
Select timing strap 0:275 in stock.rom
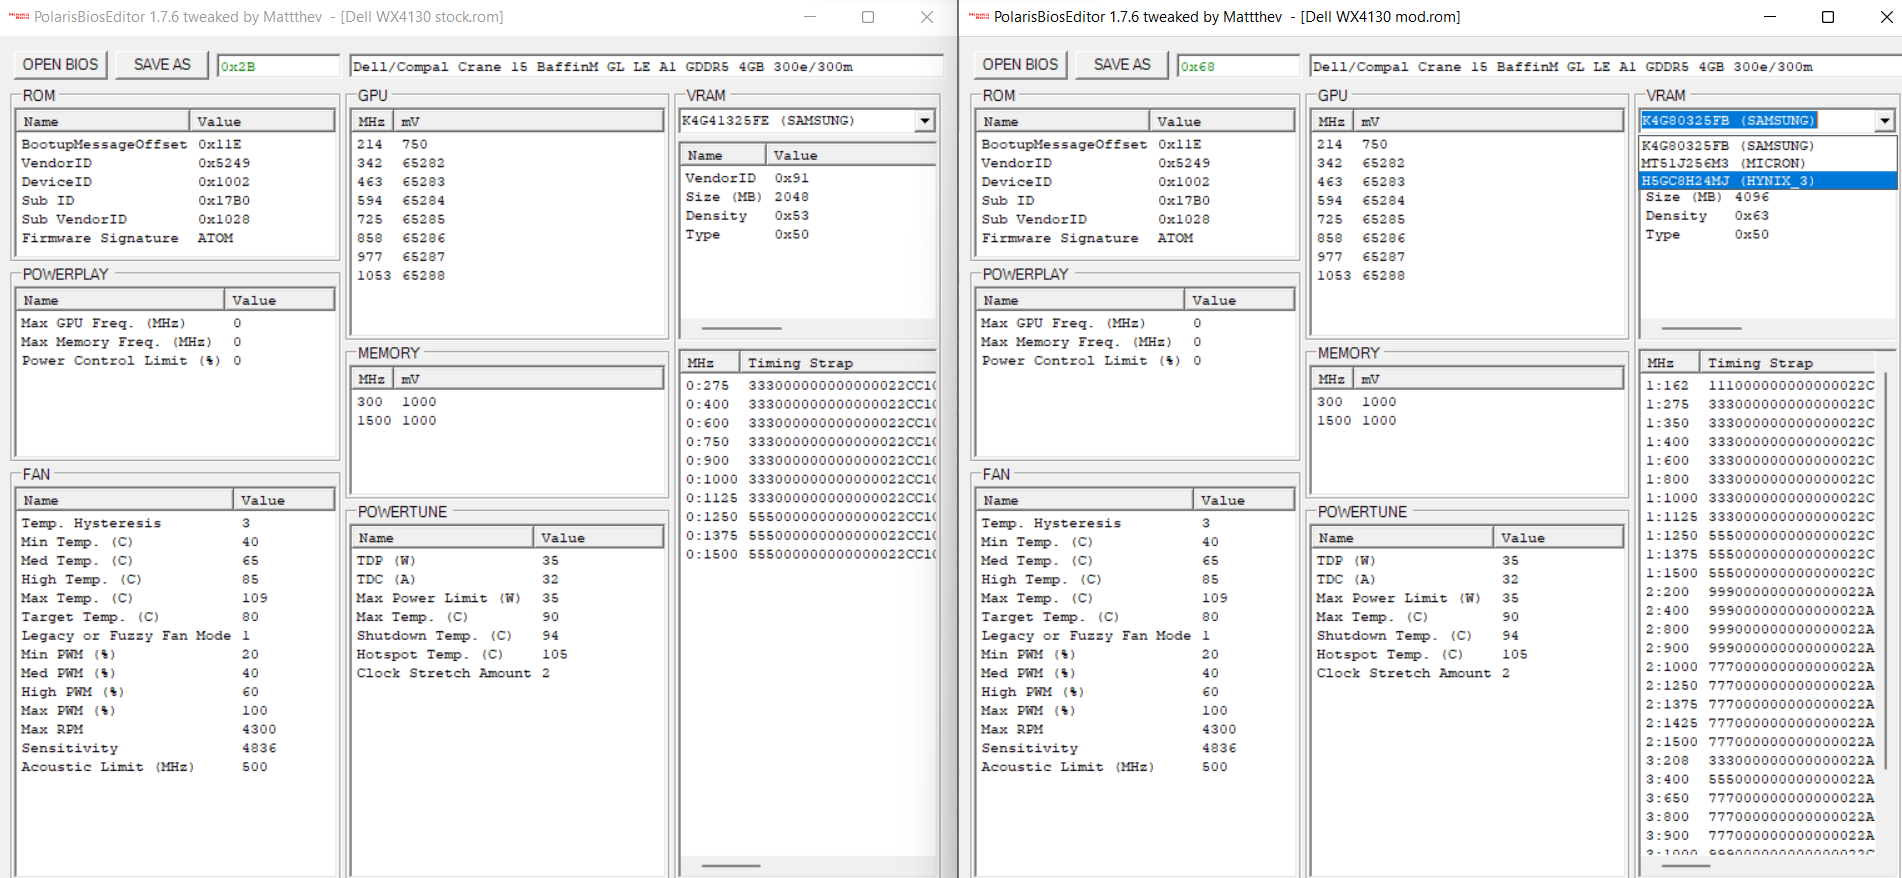(809, 385)
